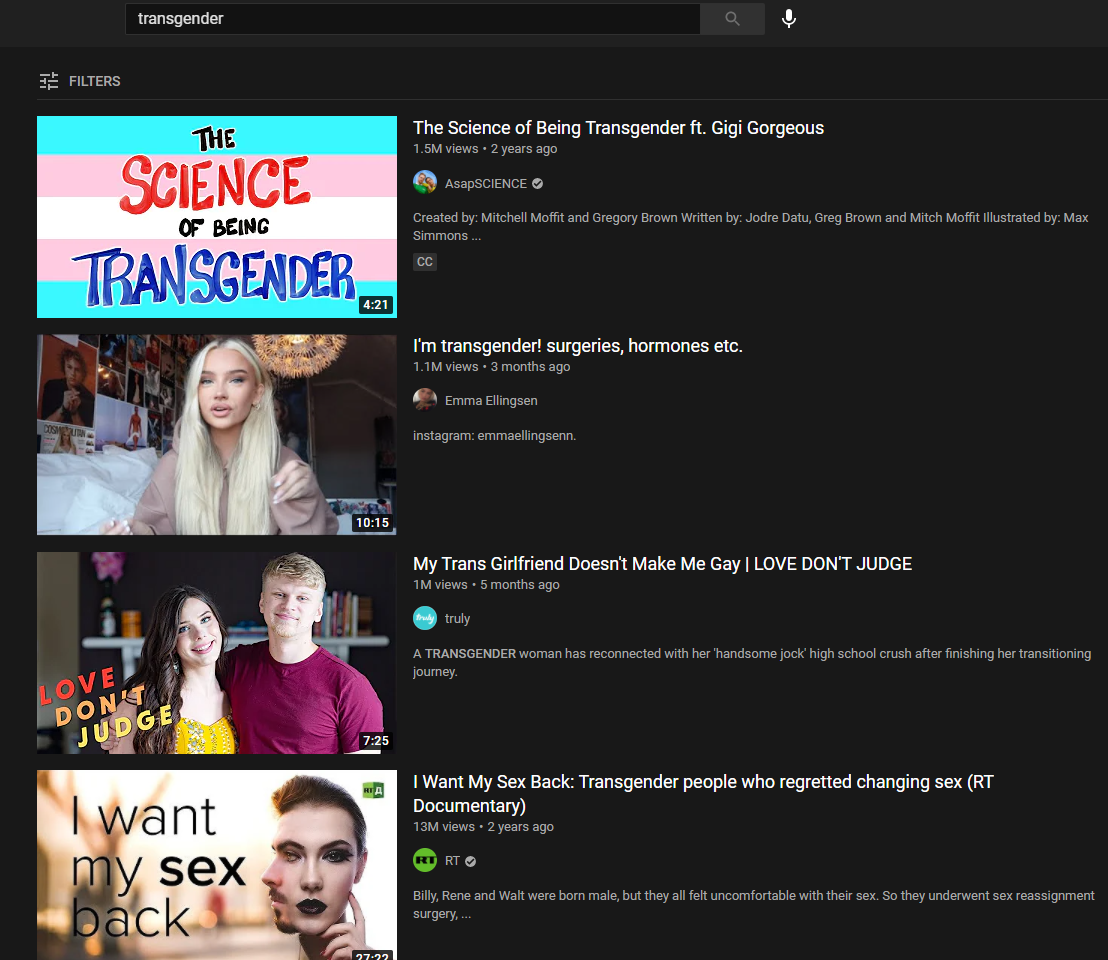Go to truly channel name
This screenshot has width=1108, height=960.
[457, 619]
